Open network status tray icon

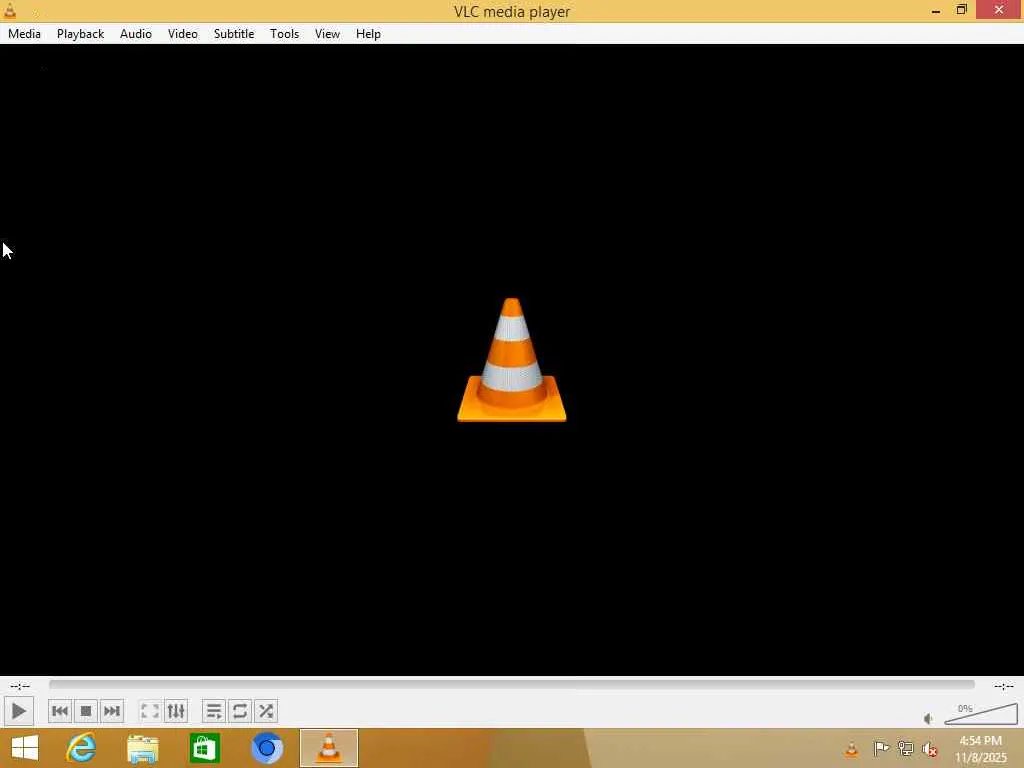pos(905,748)
